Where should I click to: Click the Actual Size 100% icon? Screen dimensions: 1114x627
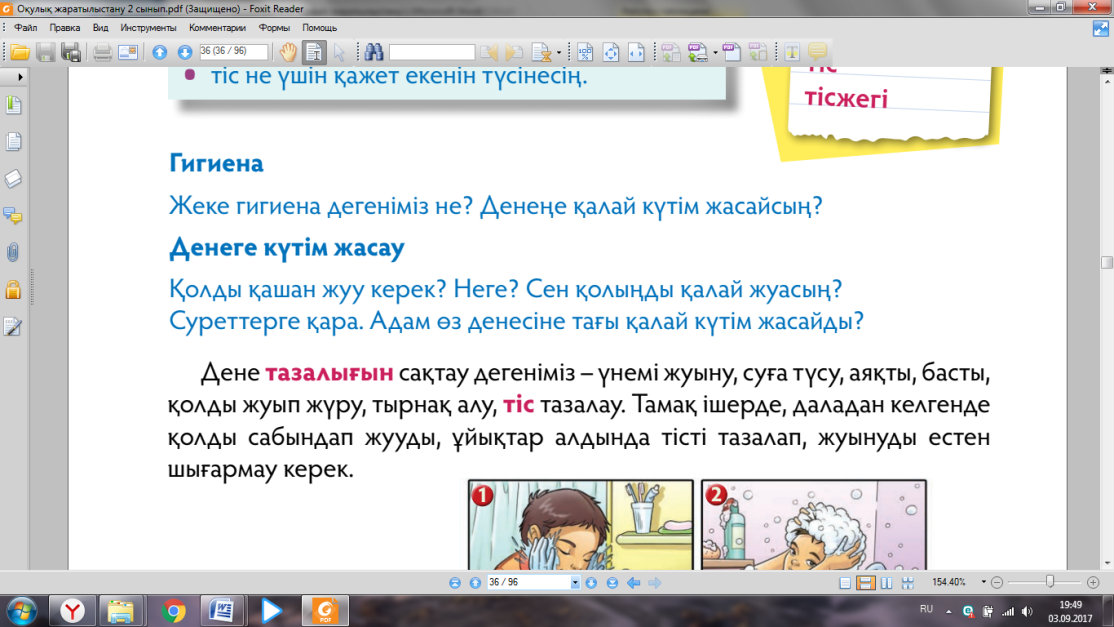(x=585, y=52)
